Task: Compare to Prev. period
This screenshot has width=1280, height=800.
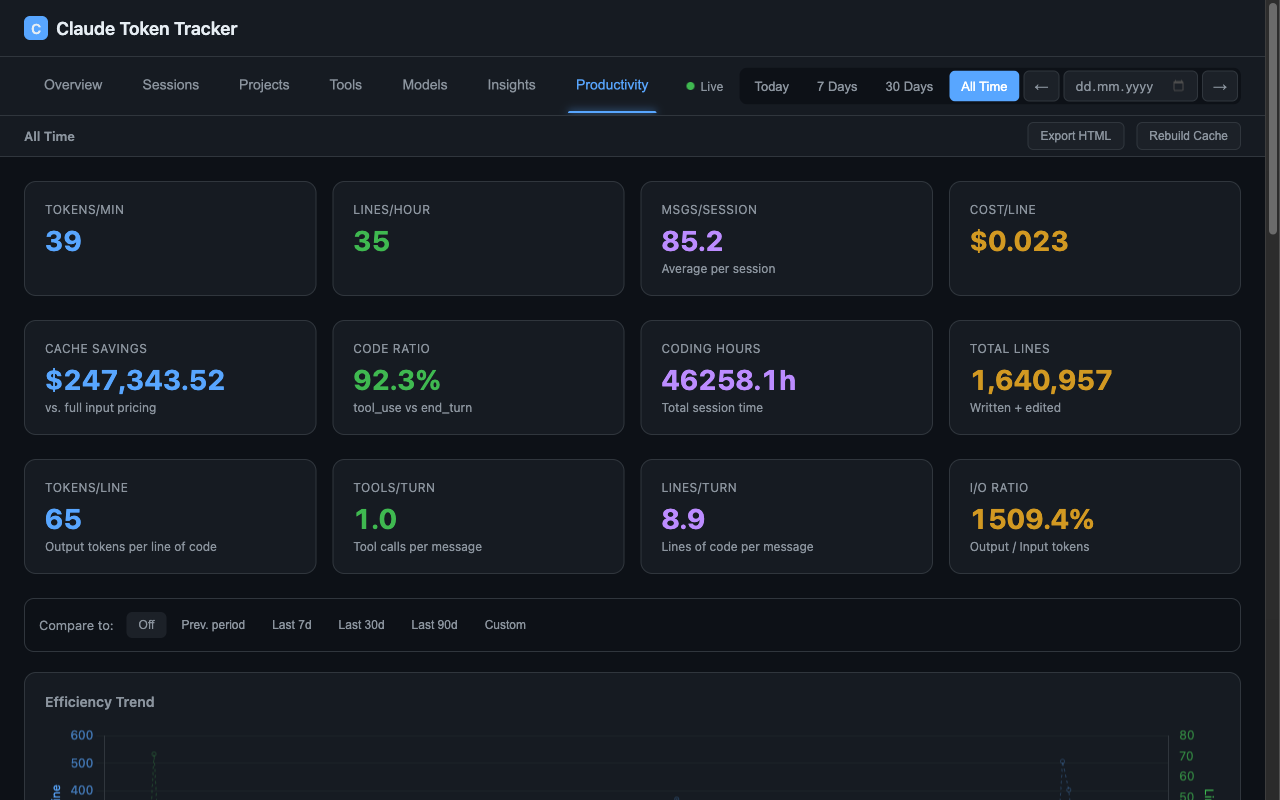Action: coord(213,625)
